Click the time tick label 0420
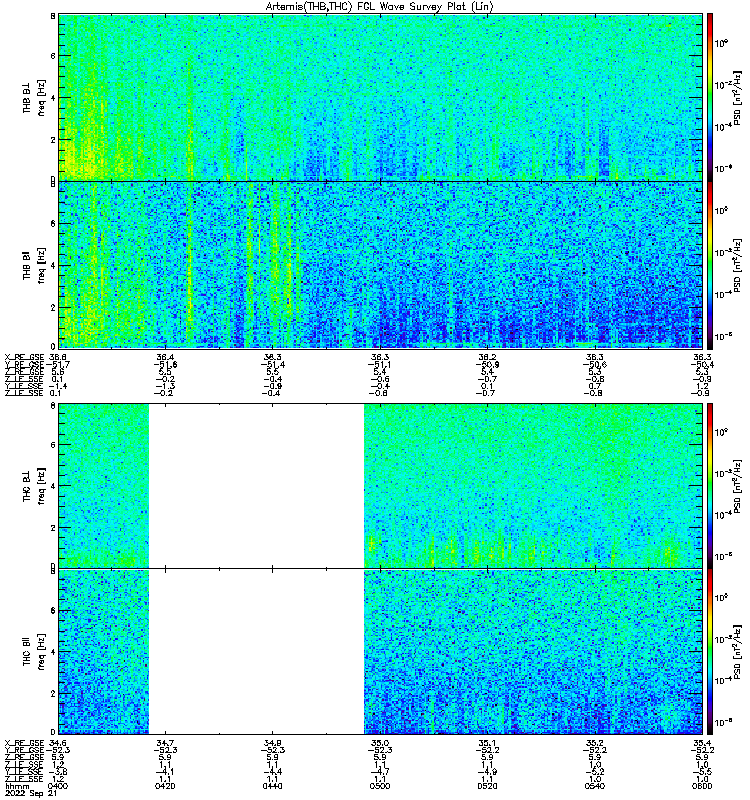750x800 pixels. pos(165,786)
